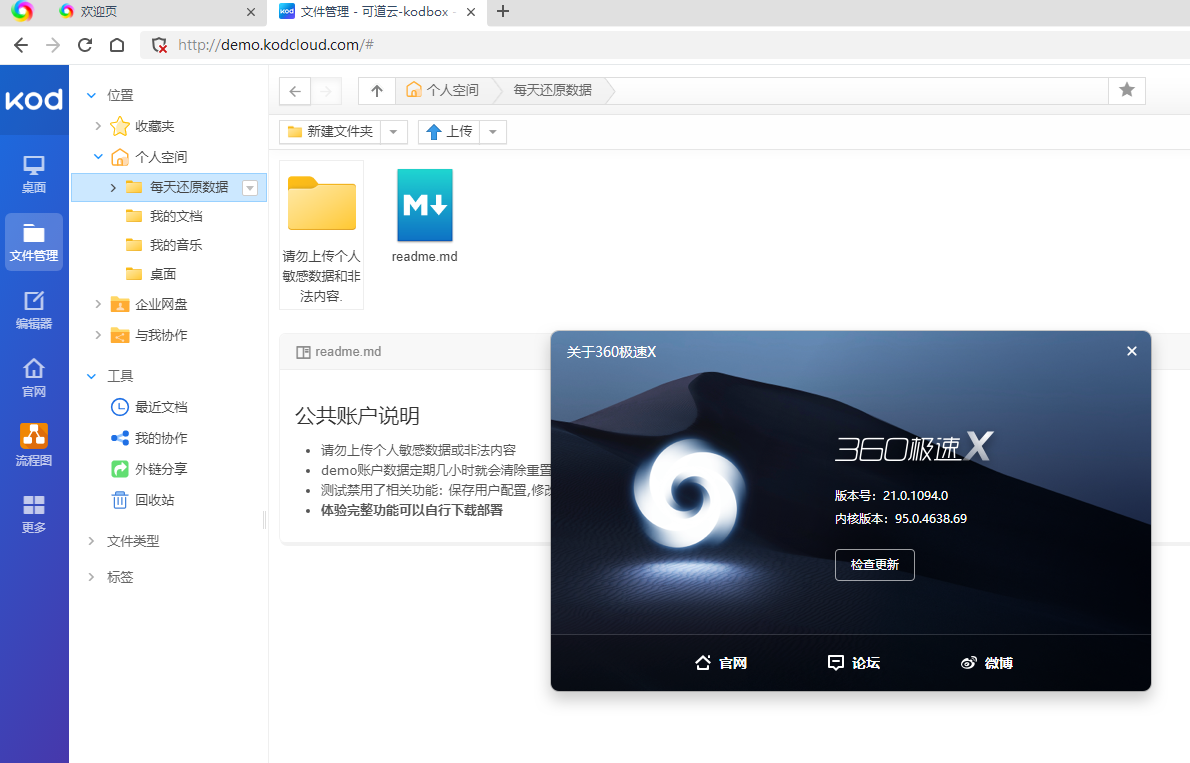Expand the 文件类型 section

click(x=92, y=541)
